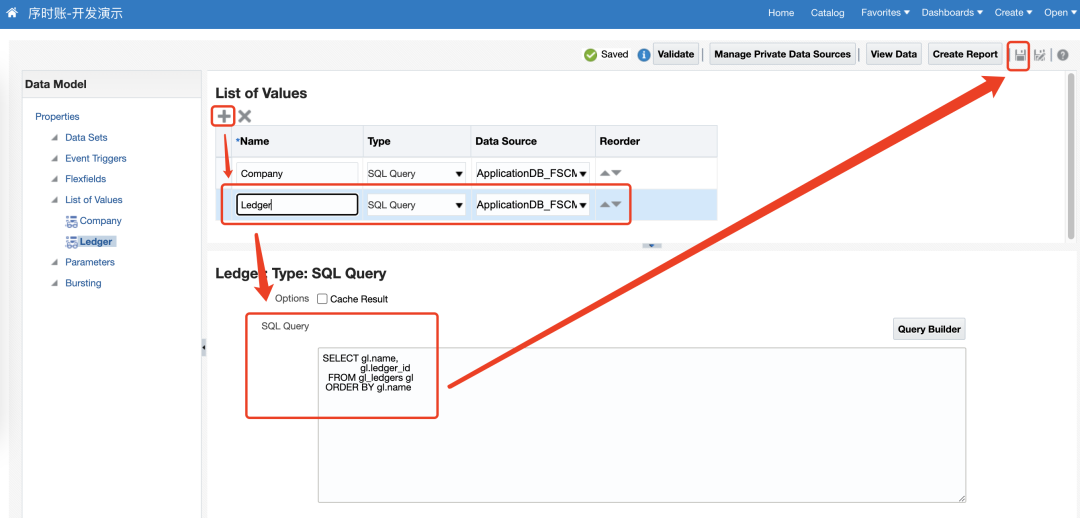The height and width of the screenshot is (518, 1080).
Task: Move Company row down with reorder arrow
Action: pyautogui.click(x=616, y=174)
